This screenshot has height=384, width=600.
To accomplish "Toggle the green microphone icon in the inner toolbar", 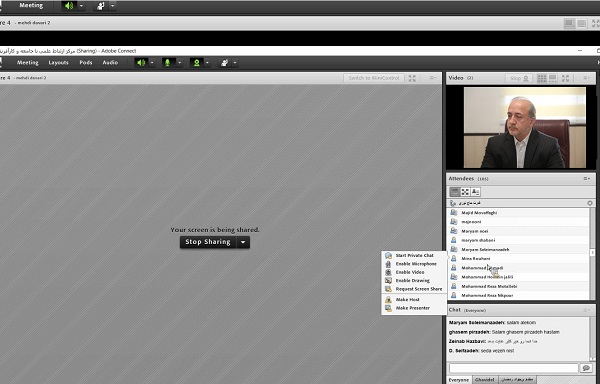I will (x=168, y=63).
